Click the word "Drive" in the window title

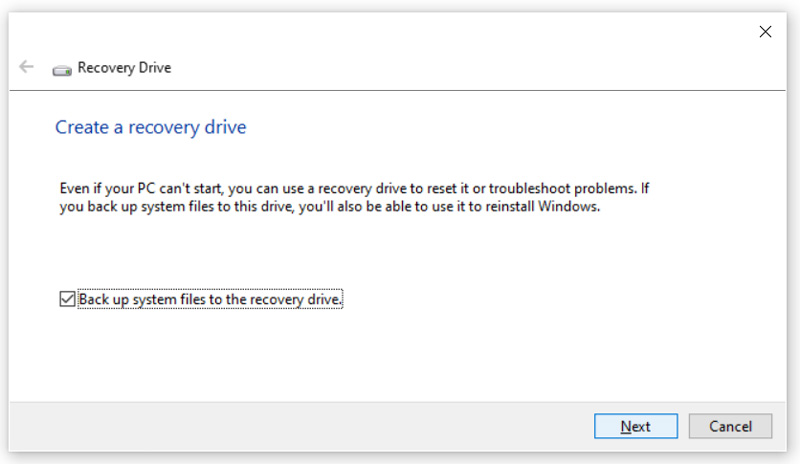pyautogui.click(x=153, y=68)
